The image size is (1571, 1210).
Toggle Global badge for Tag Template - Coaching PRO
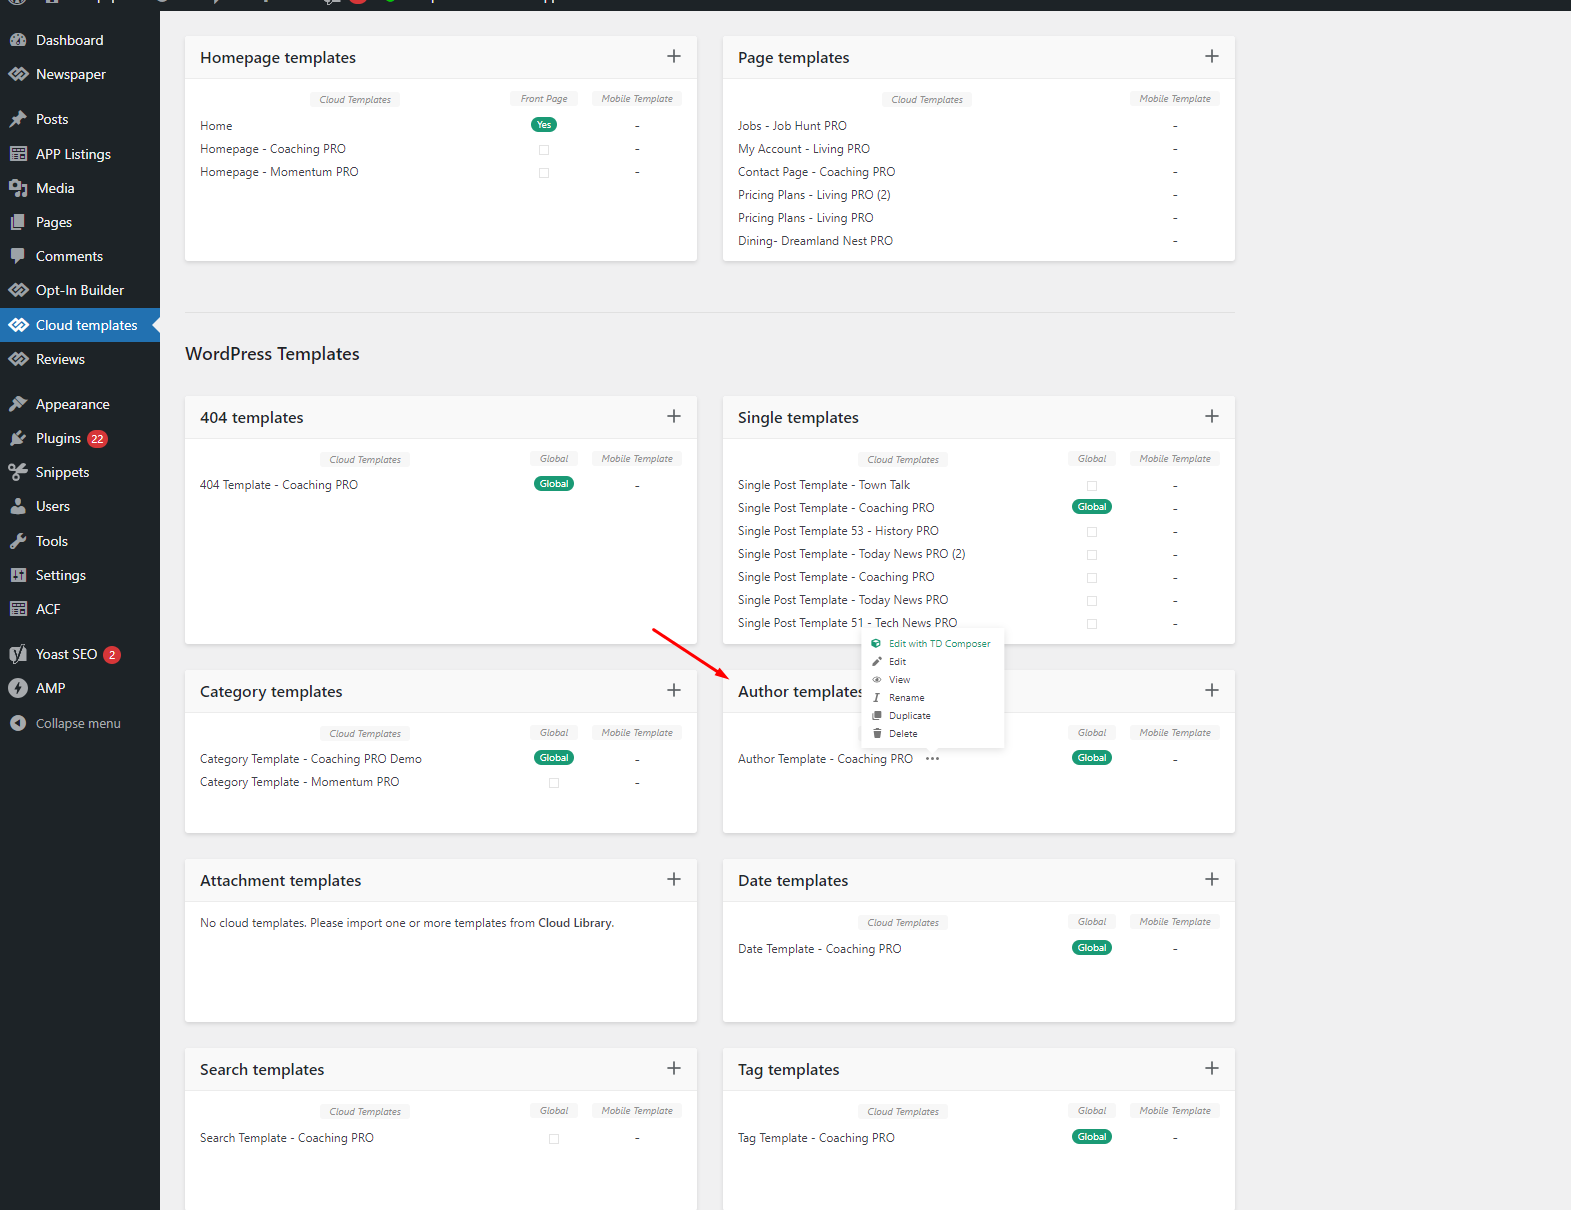(x=1092, y=1137)
